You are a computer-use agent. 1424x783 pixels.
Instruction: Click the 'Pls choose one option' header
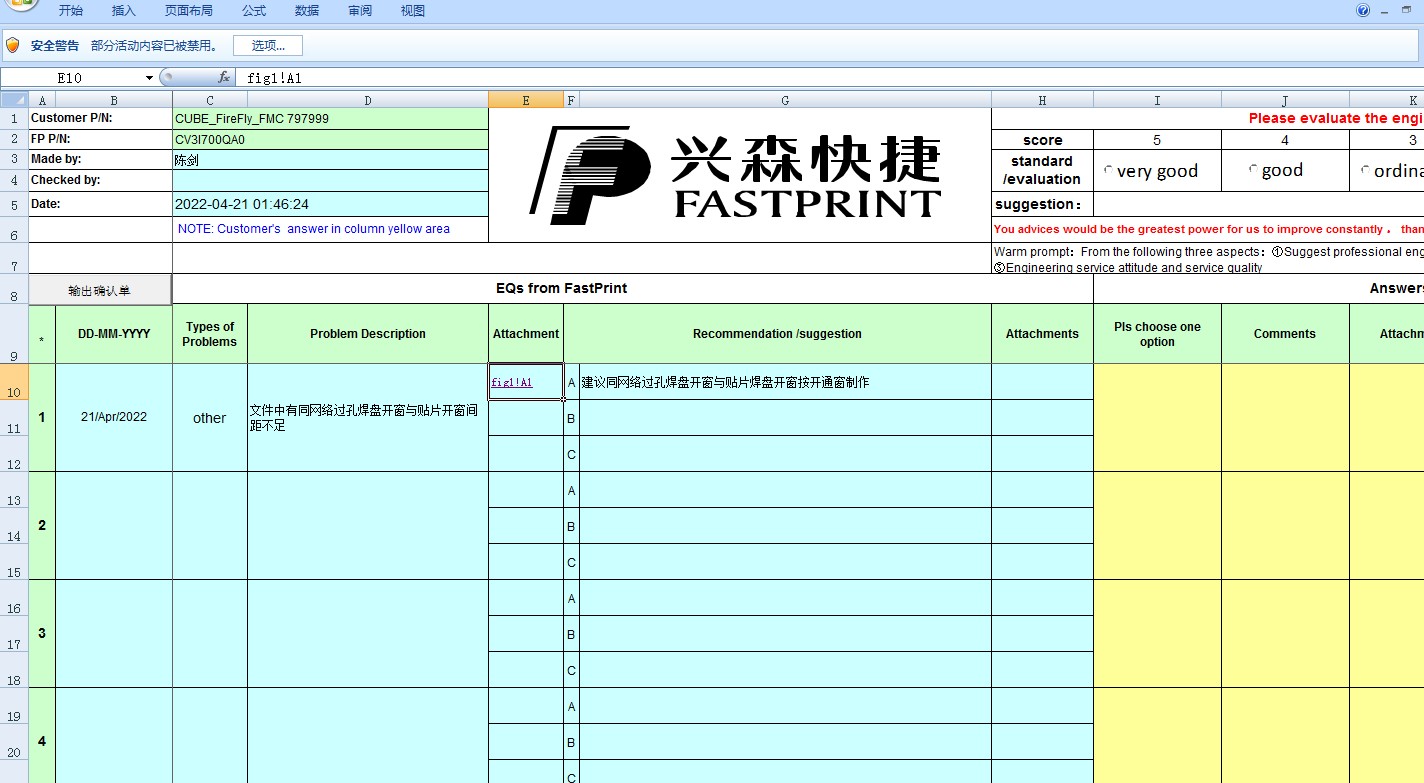(x=1157, y=334)
